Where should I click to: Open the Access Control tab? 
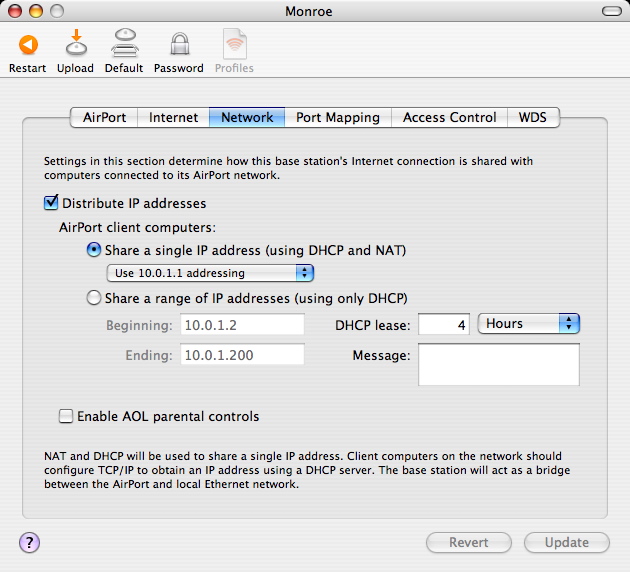click(x=449, y=117)
